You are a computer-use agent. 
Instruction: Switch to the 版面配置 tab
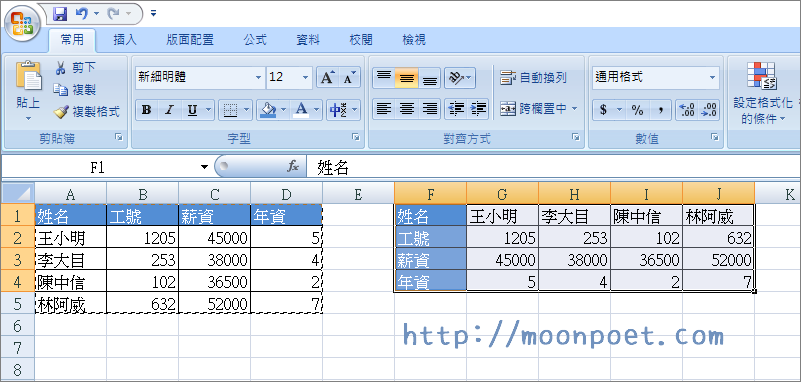click(x=190, y=40)
